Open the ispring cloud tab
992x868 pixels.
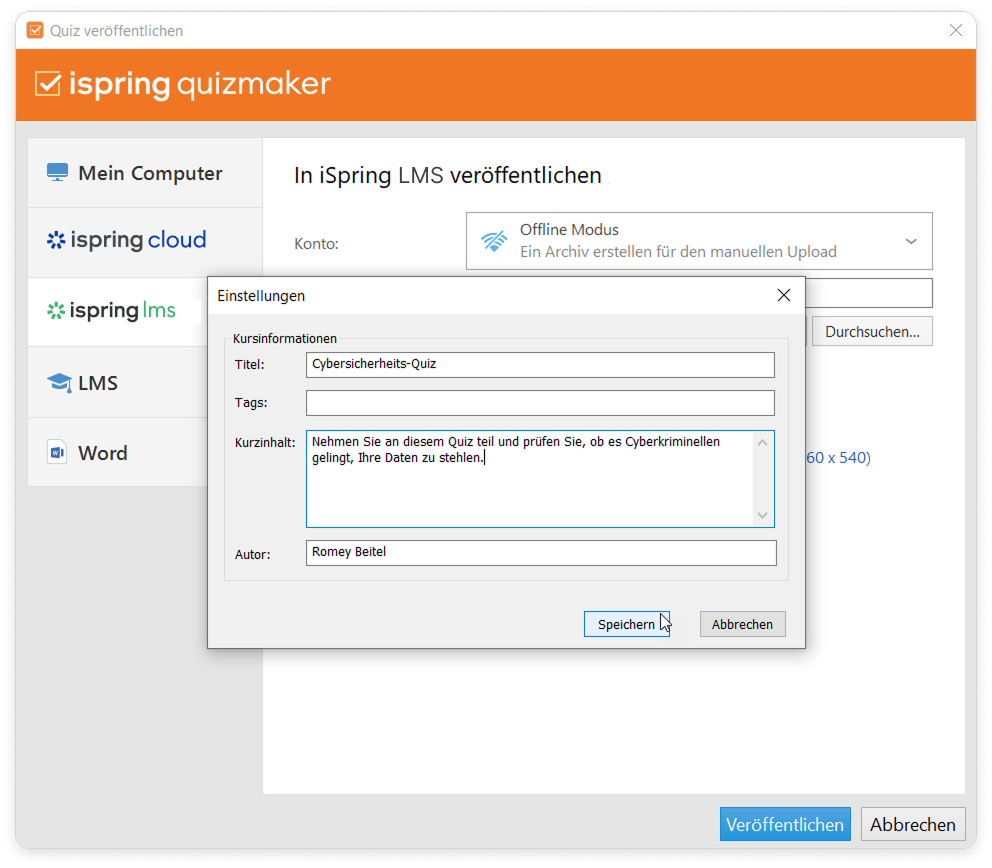[x=126, y=240]
